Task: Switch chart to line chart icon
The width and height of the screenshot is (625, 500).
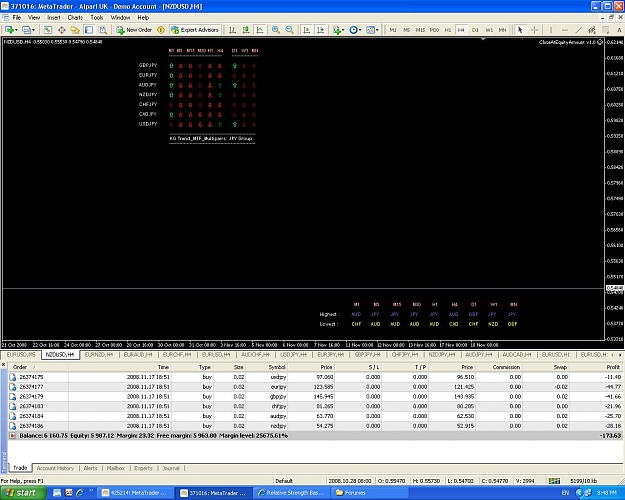Action: click(260, 30)
